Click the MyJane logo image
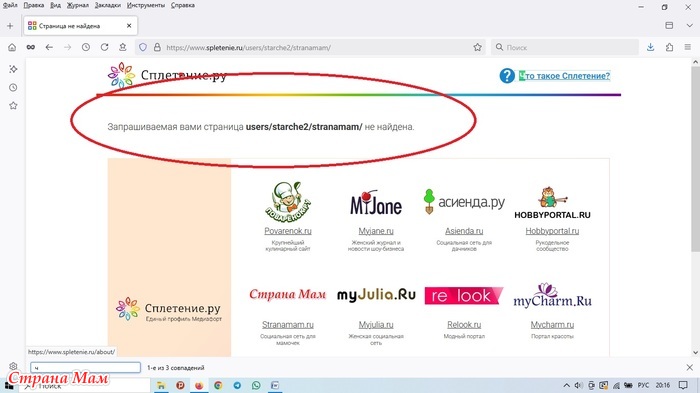Screen dimensions: 700x393 (x=376, y=202)
